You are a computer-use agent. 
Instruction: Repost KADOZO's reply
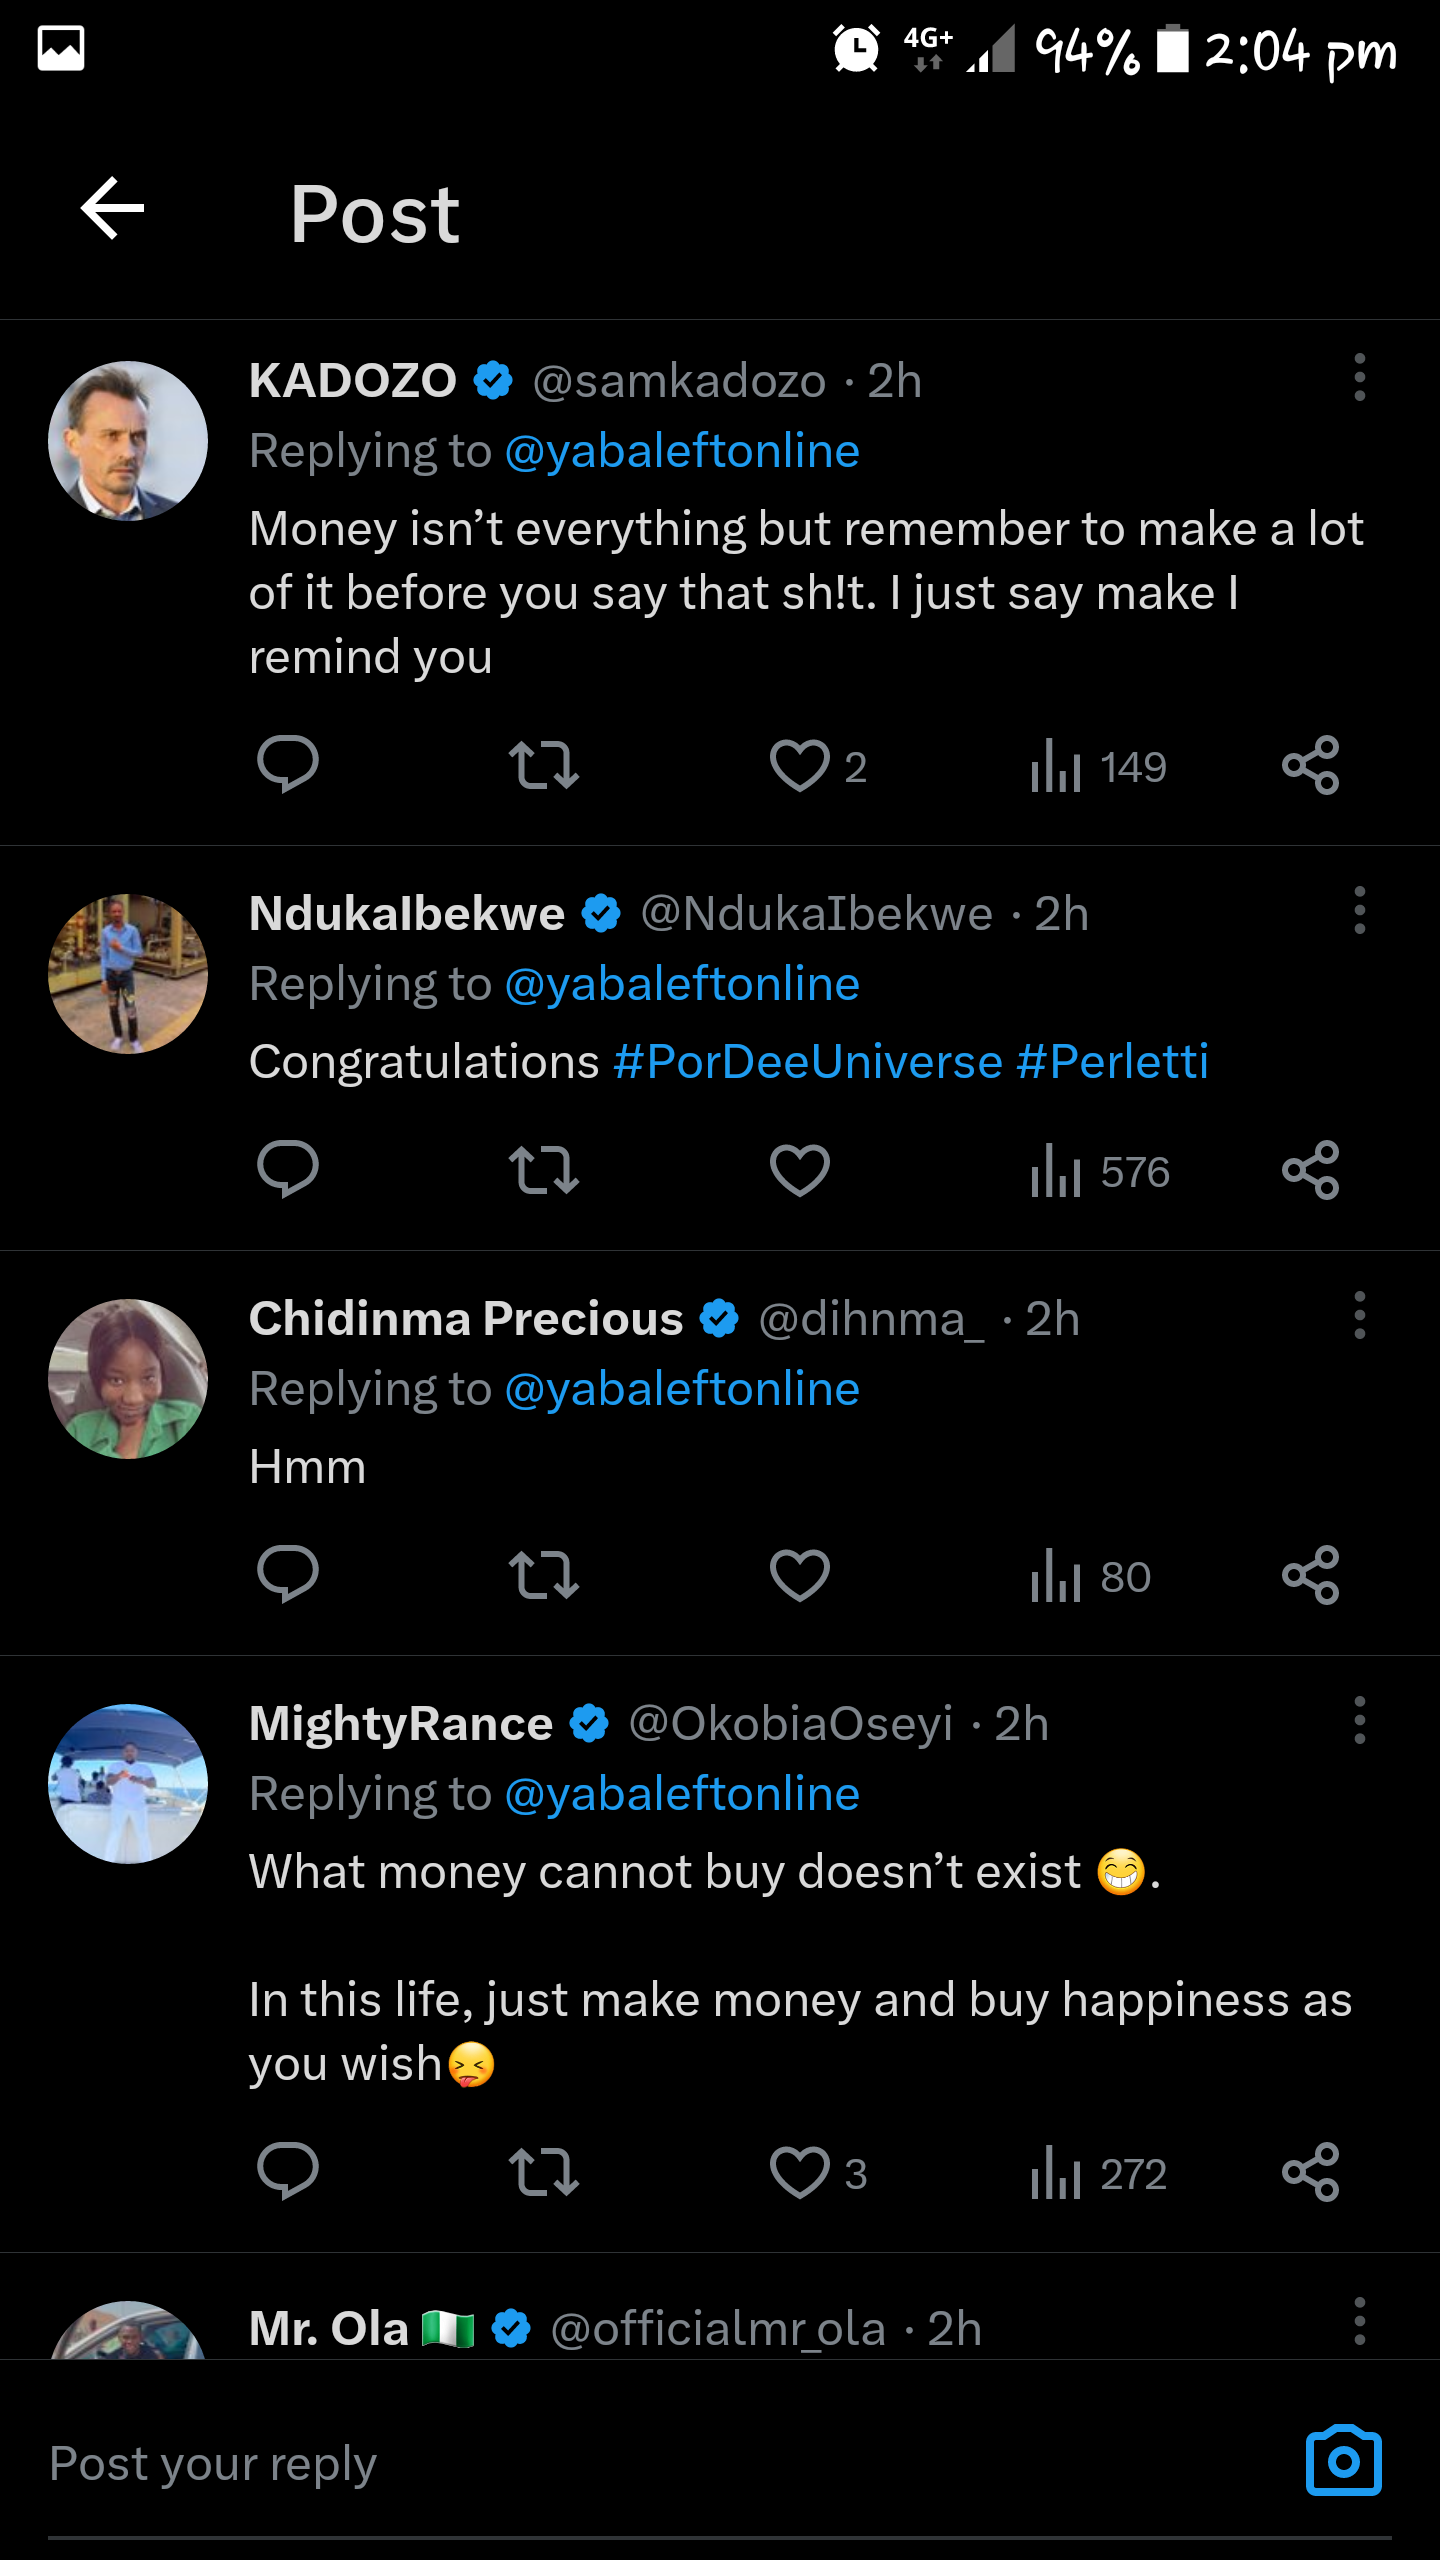[543, 766]
